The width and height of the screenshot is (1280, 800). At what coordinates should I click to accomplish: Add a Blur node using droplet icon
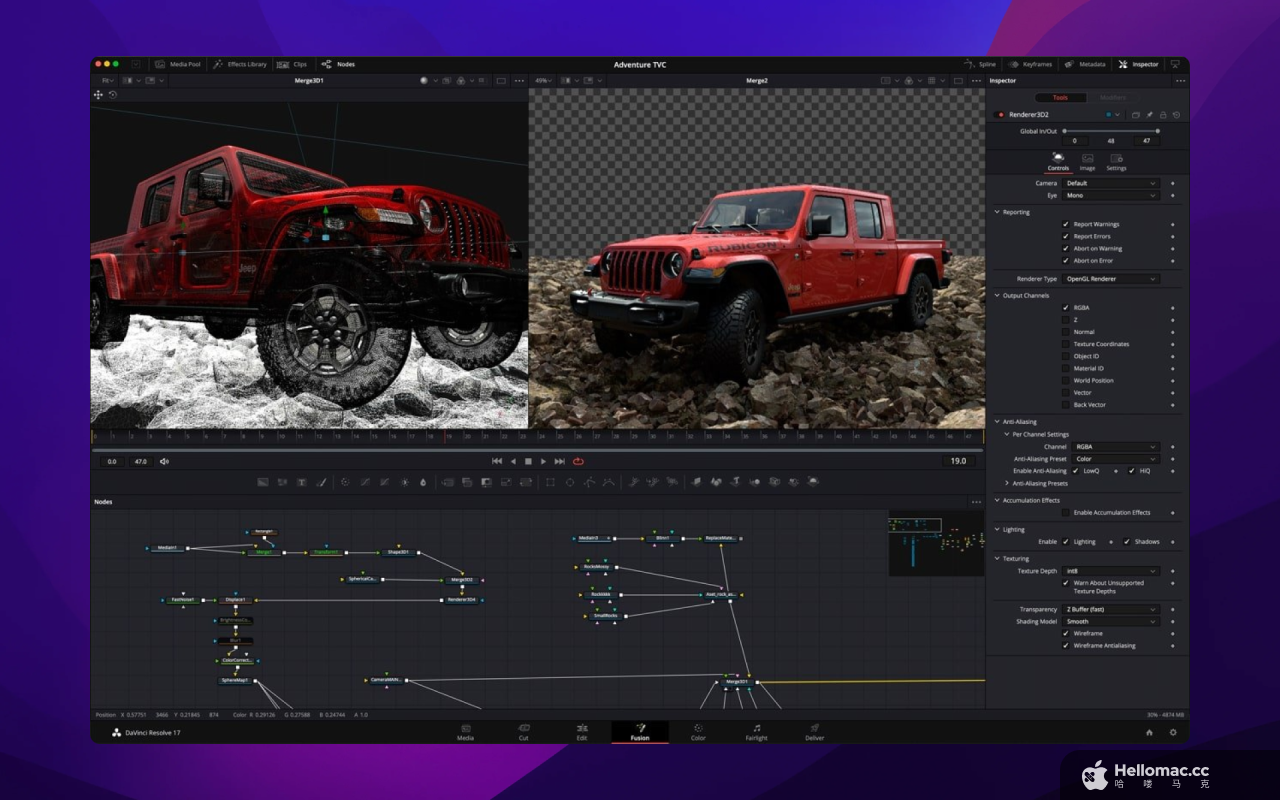pos(423,482)
